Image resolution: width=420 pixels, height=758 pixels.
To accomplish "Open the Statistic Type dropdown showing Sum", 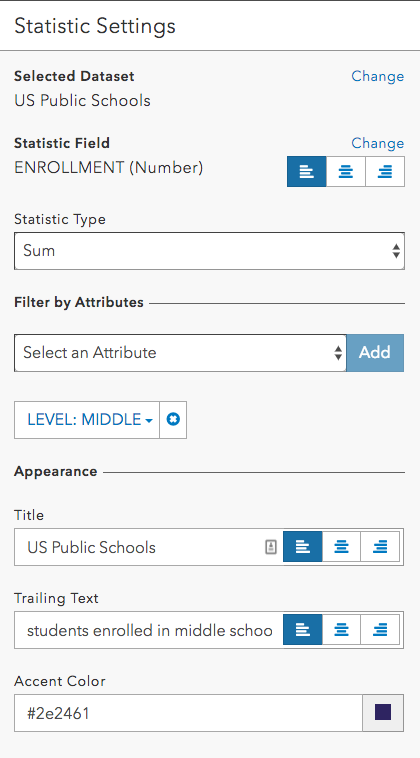I will click(x=209, y=251).
